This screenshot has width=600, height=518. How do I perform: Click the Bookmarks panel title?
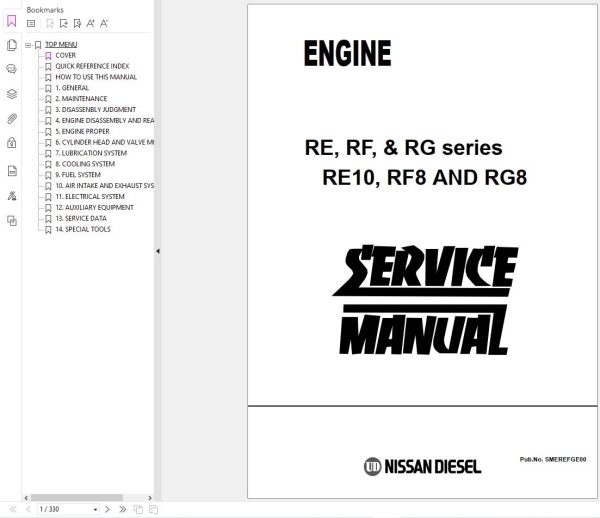pos(45,10)
